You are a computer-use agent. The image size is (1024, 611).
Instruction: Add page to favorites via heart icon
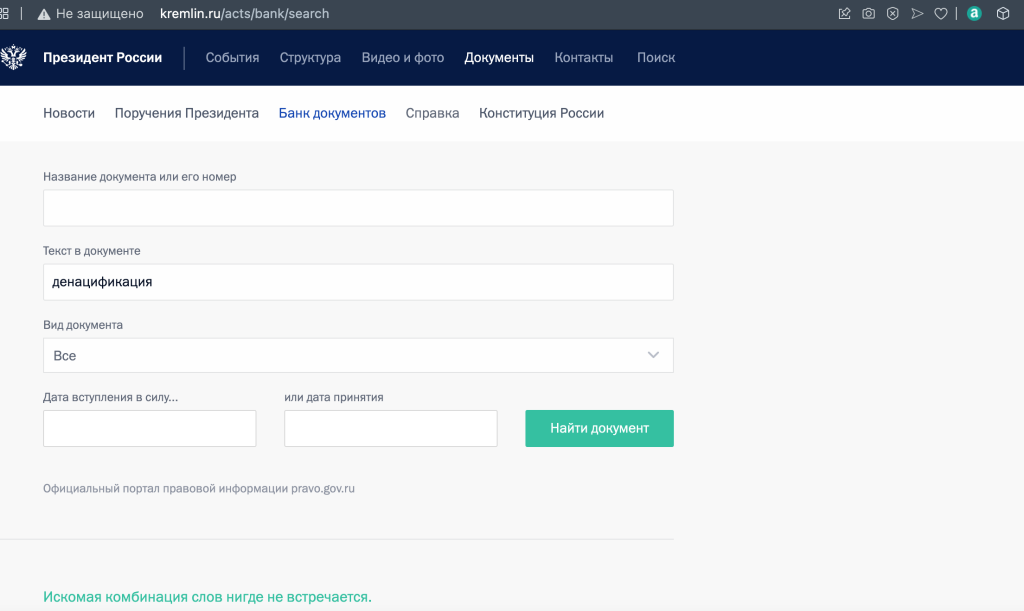[x=940, y=14]
